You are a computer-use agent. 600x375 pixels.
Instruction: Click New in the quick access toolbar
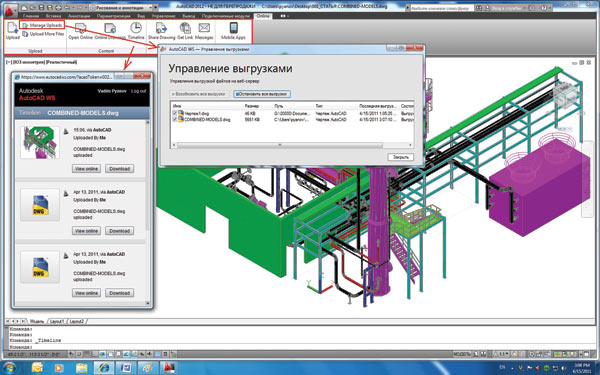click(24, 7)
